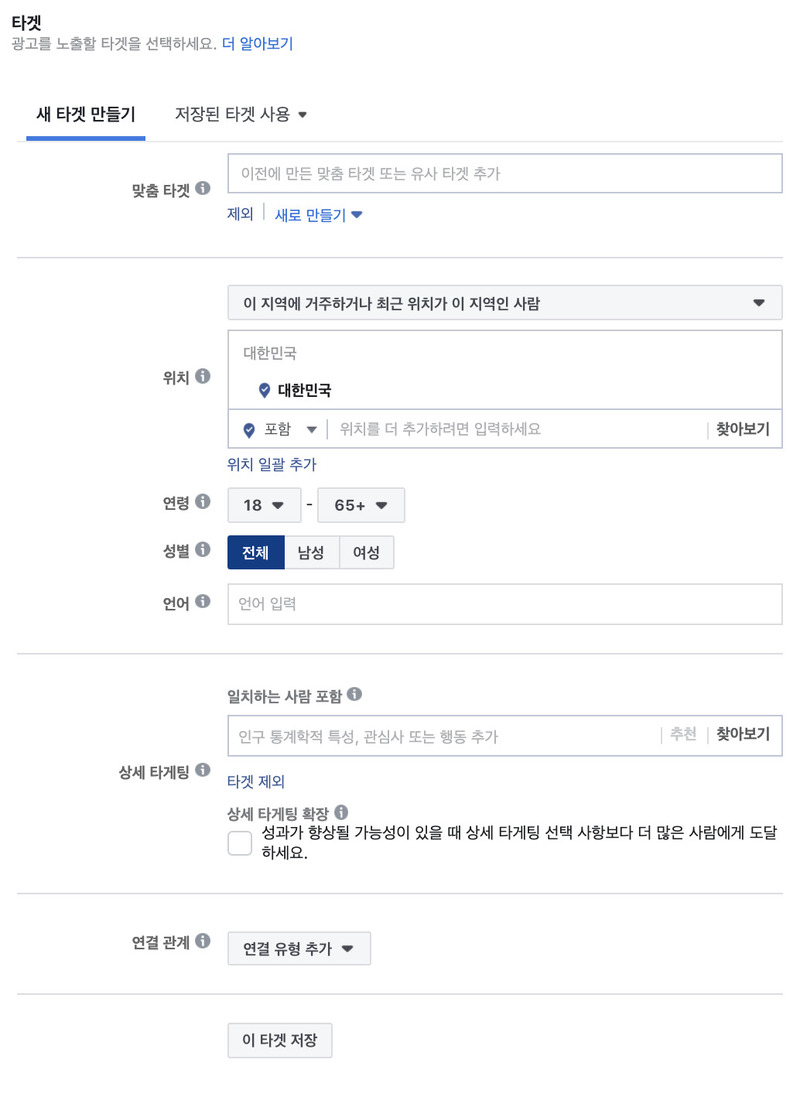Click info icon next to 언어

(x=203, y=601)
